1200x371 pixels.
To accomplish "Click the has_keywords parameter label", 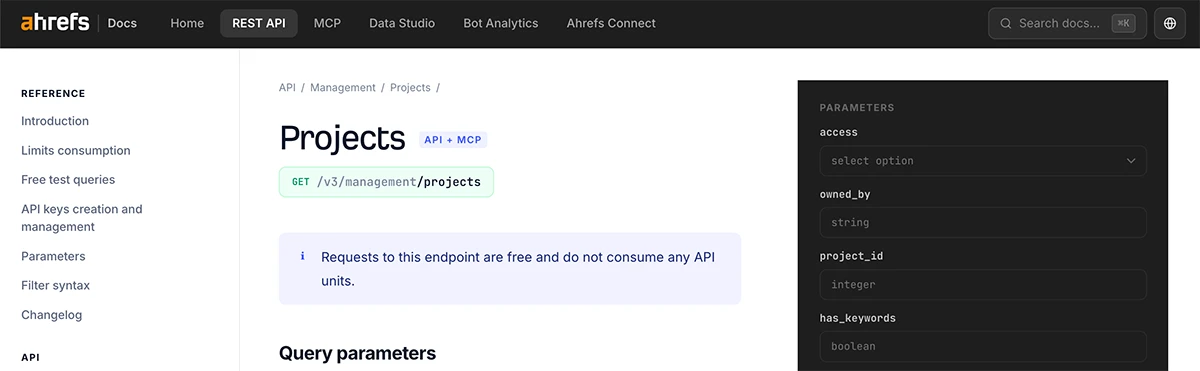I will pyautogui.click(x=857, y=318).
